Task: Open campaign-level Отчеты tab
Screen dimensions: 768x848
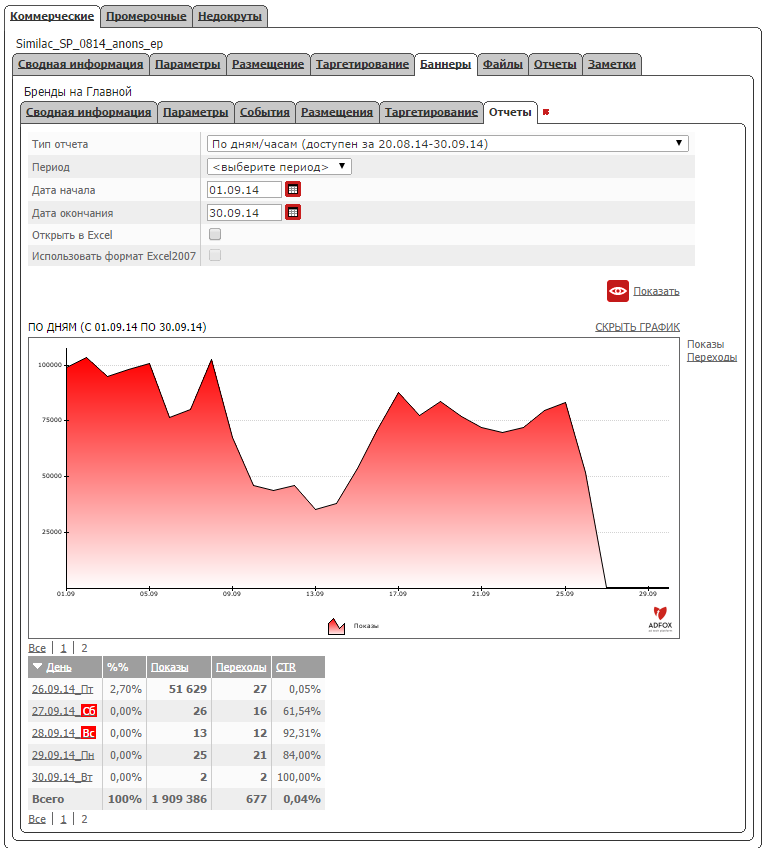Action: click(555, 64)
